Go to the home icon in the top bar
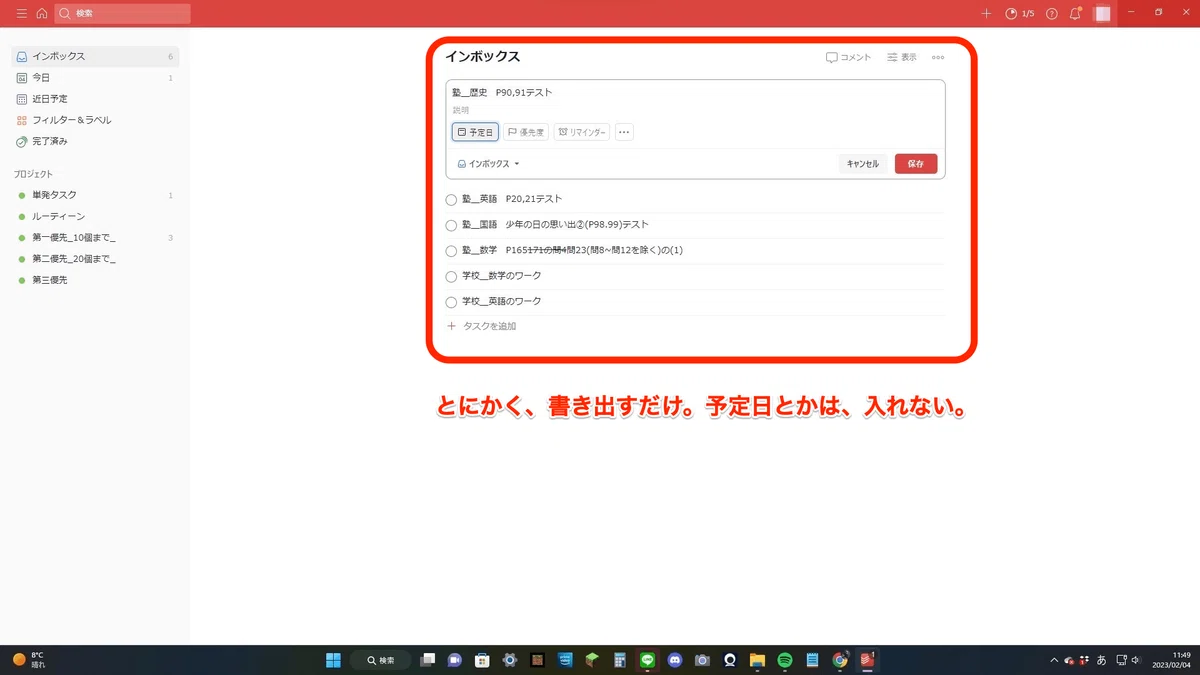 (x=41, y=14)
